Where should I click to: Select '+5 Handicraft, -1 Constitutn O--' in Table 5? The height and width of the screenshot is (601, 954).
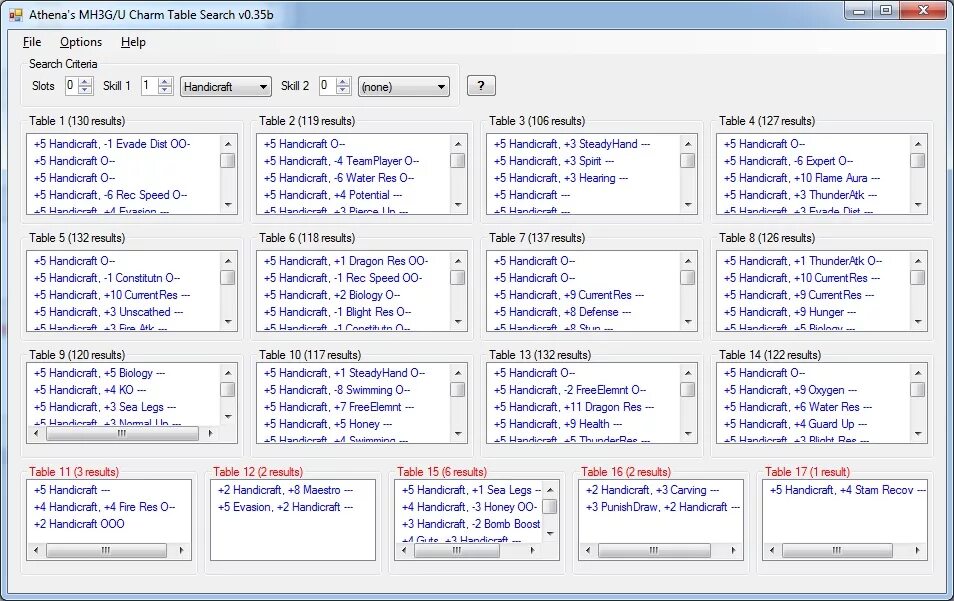pos(106,278)
